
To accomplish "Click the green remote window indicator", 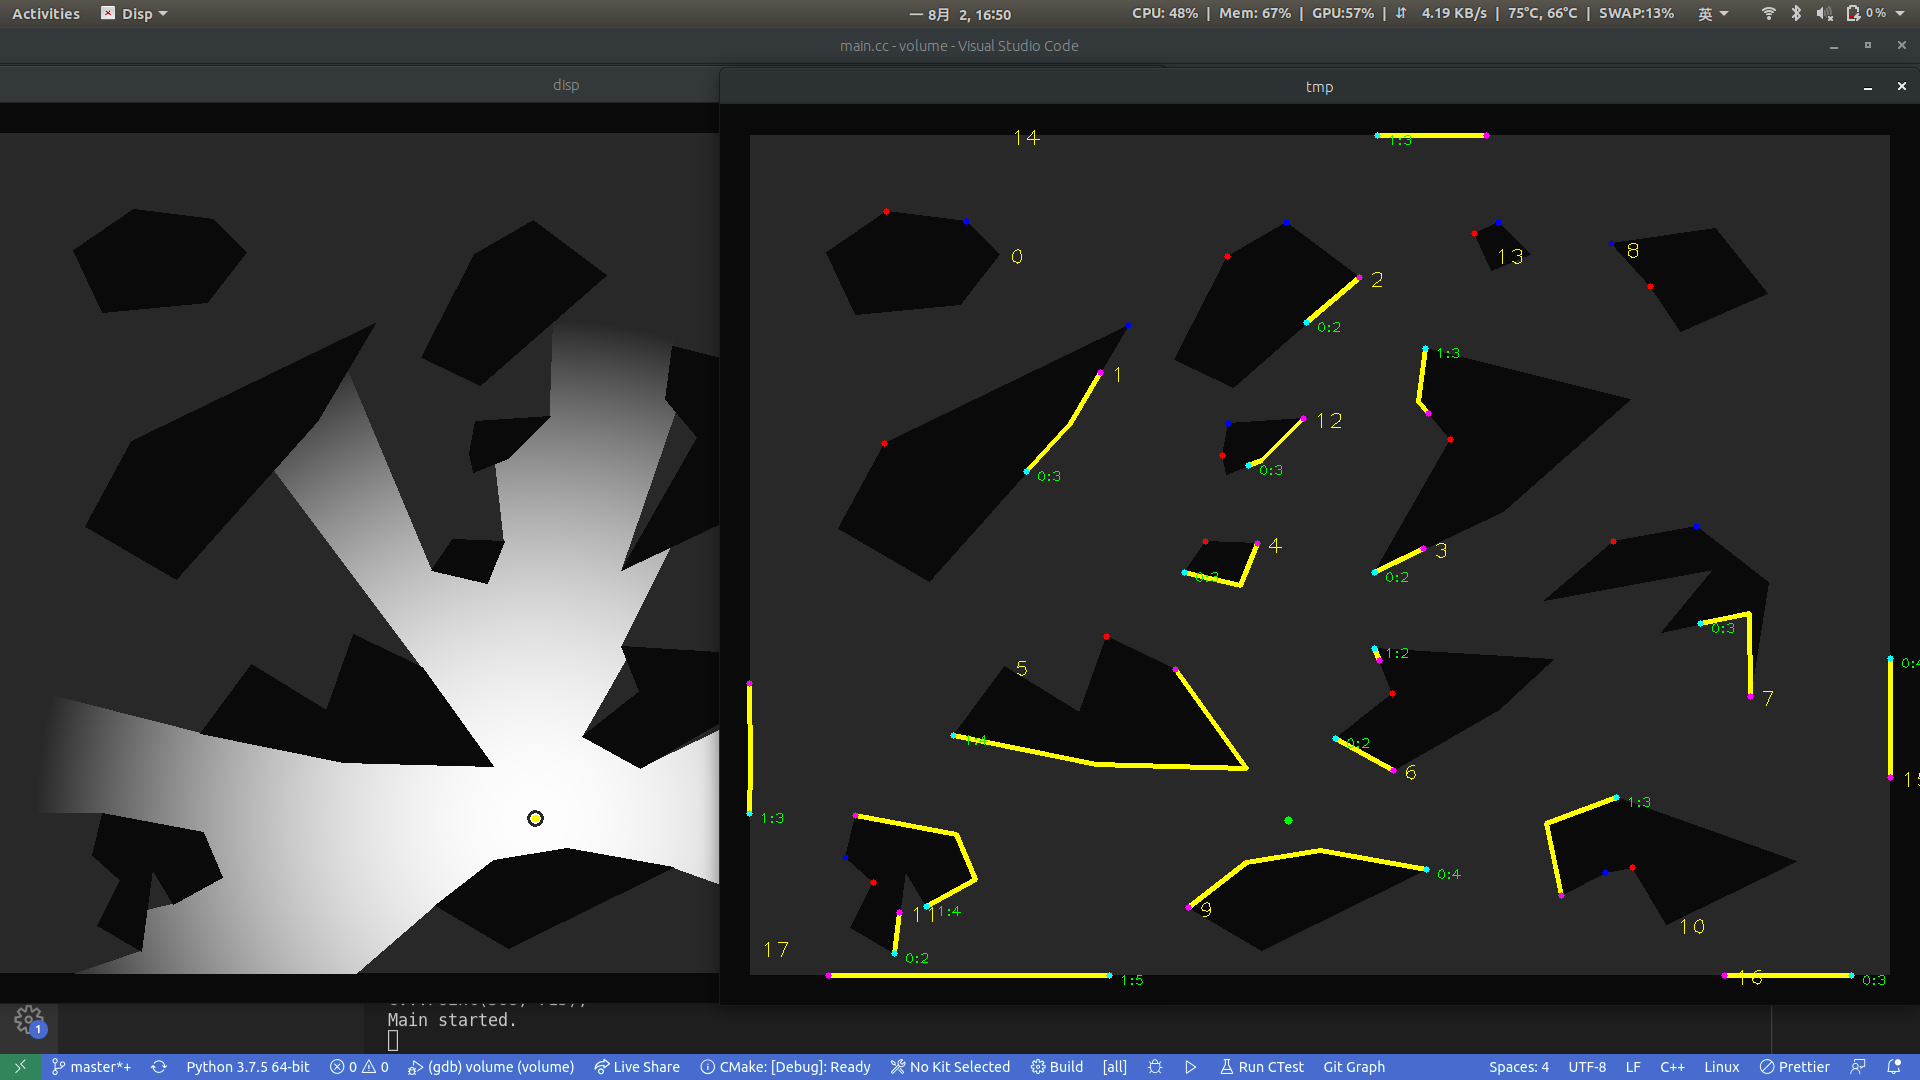I will coord(18,1067).
